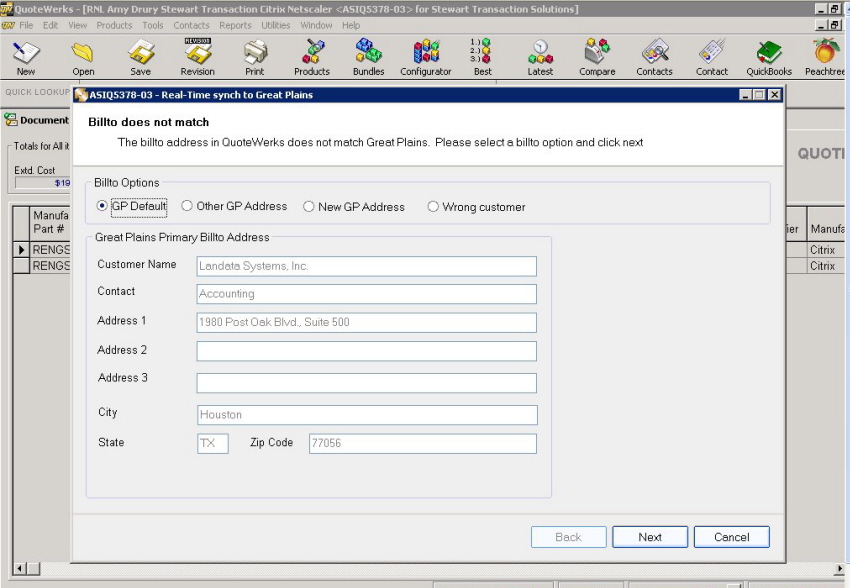Open the Reports menu
Screen dimensions: 850x588
235,25
